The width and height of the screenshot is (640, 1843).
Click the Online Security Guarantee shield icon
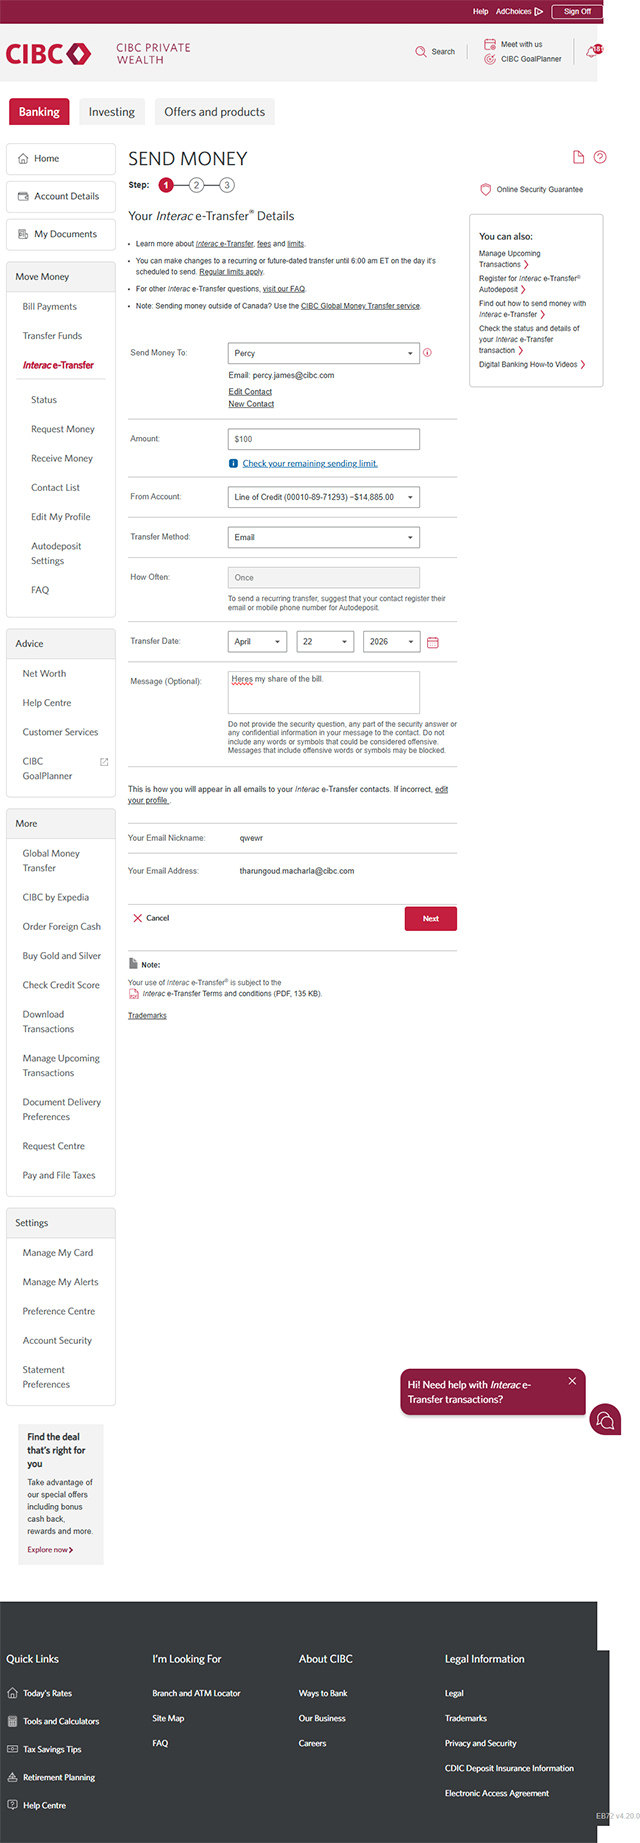[486, 189]
